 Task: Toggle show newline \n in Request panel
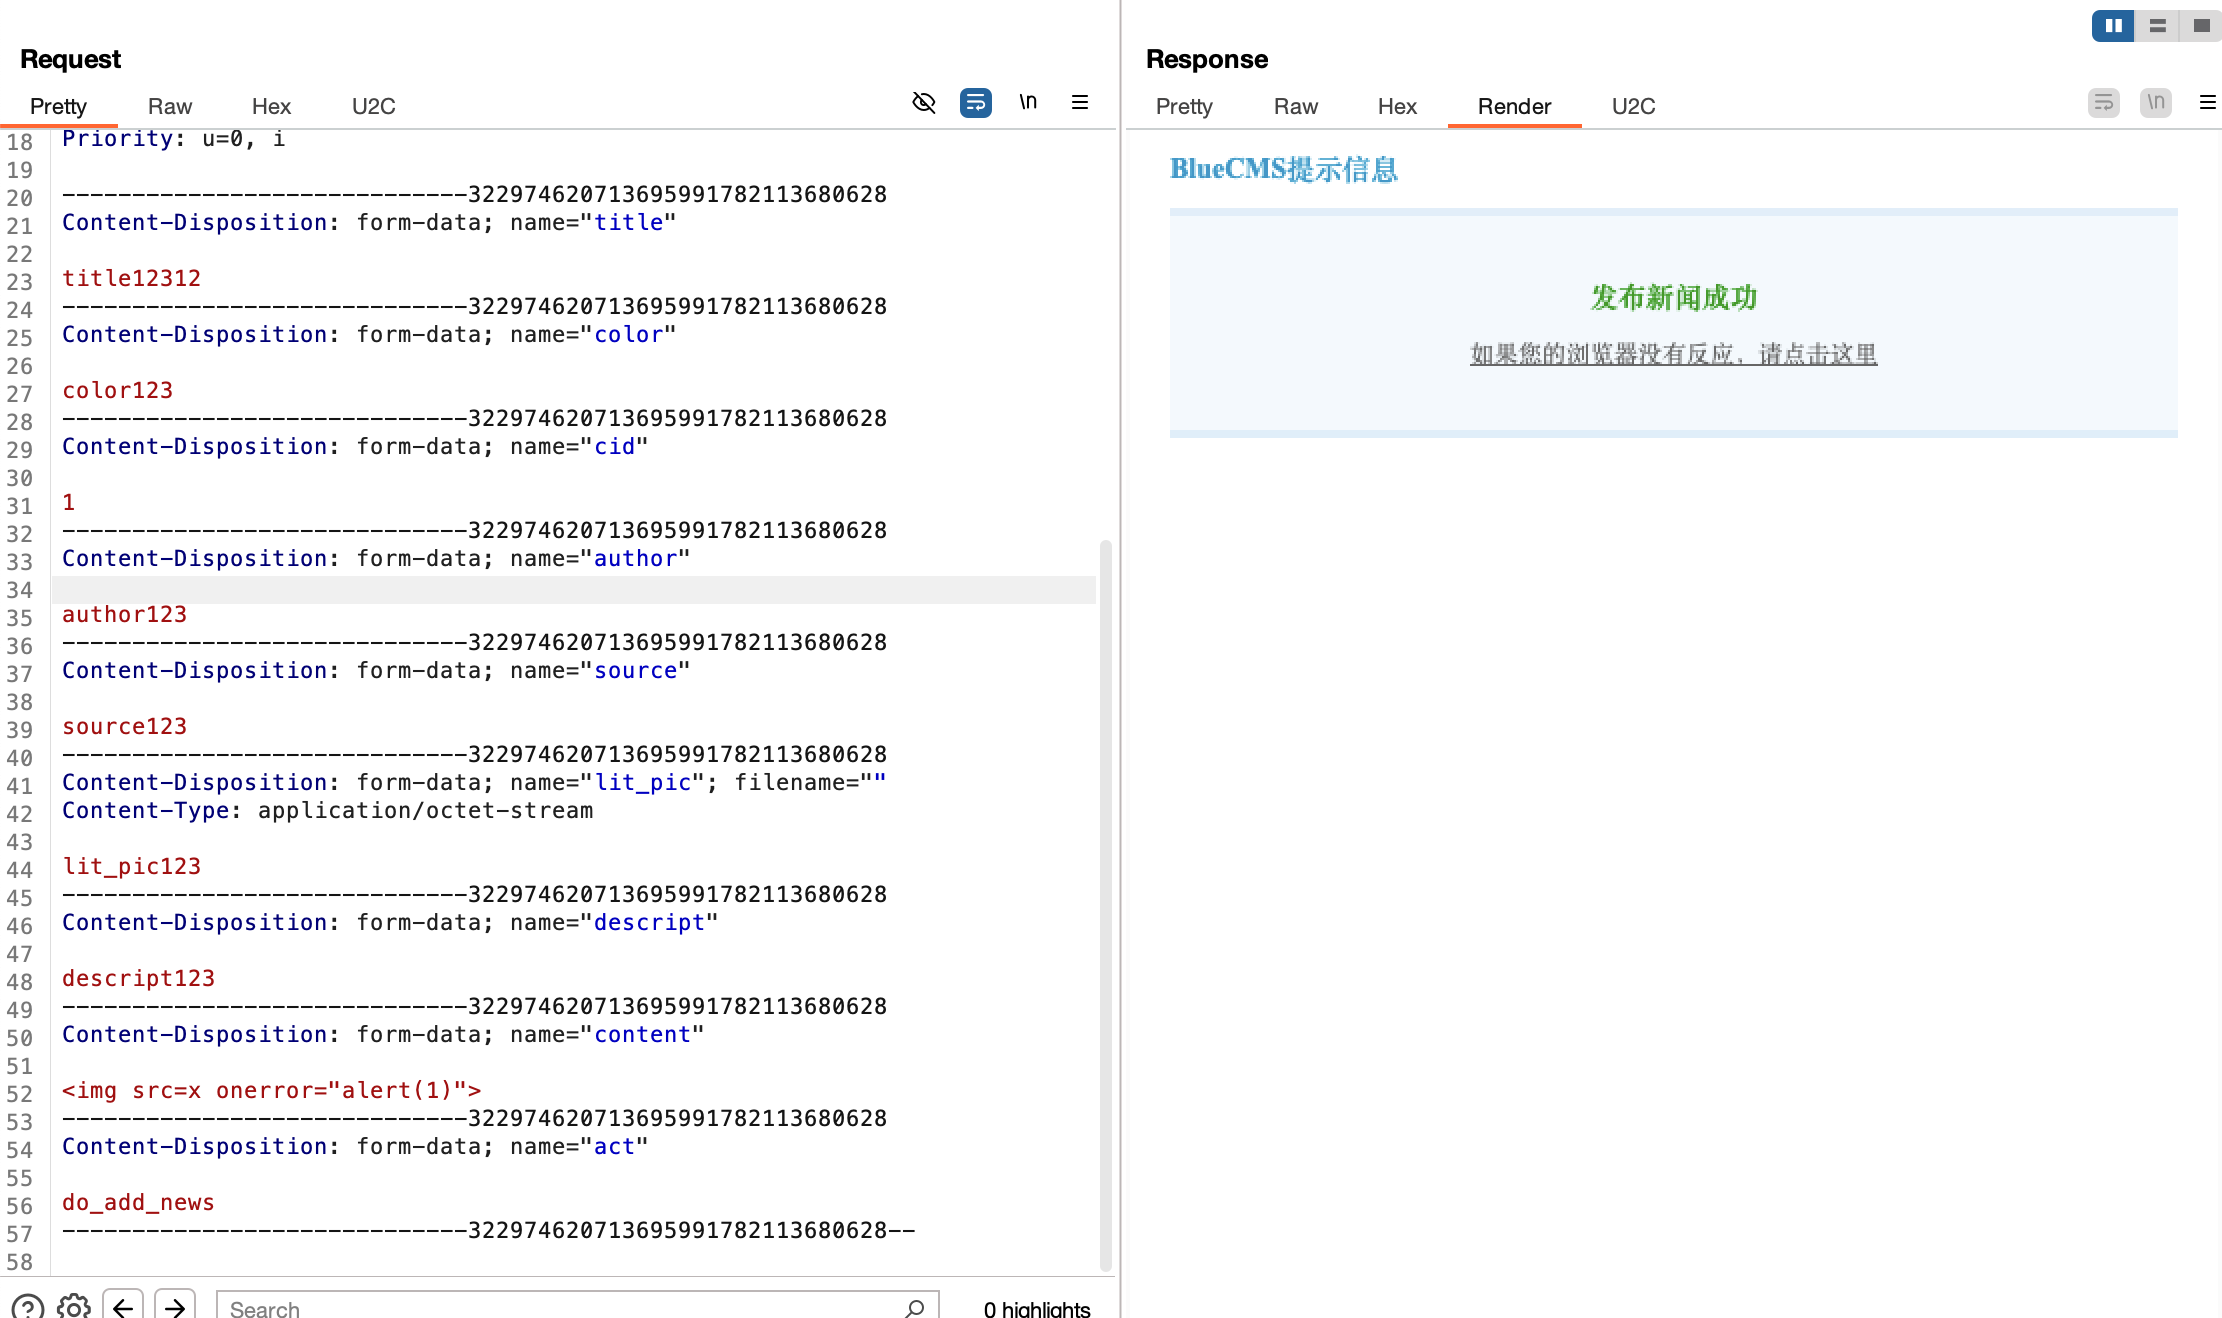tap(1028, 102)
